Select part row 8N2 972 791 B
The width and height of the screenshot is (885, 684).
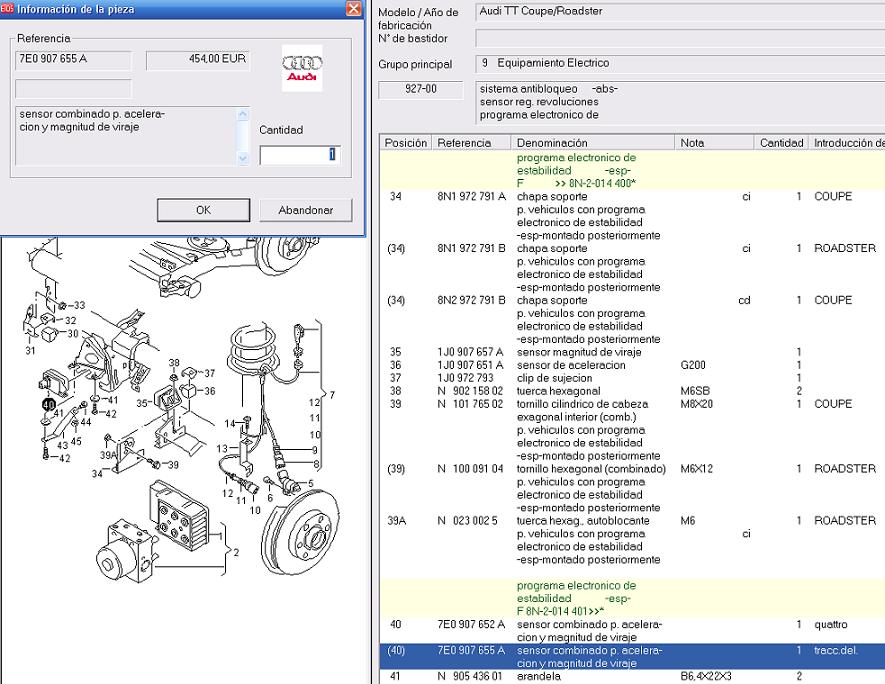(x=632, y=320)
